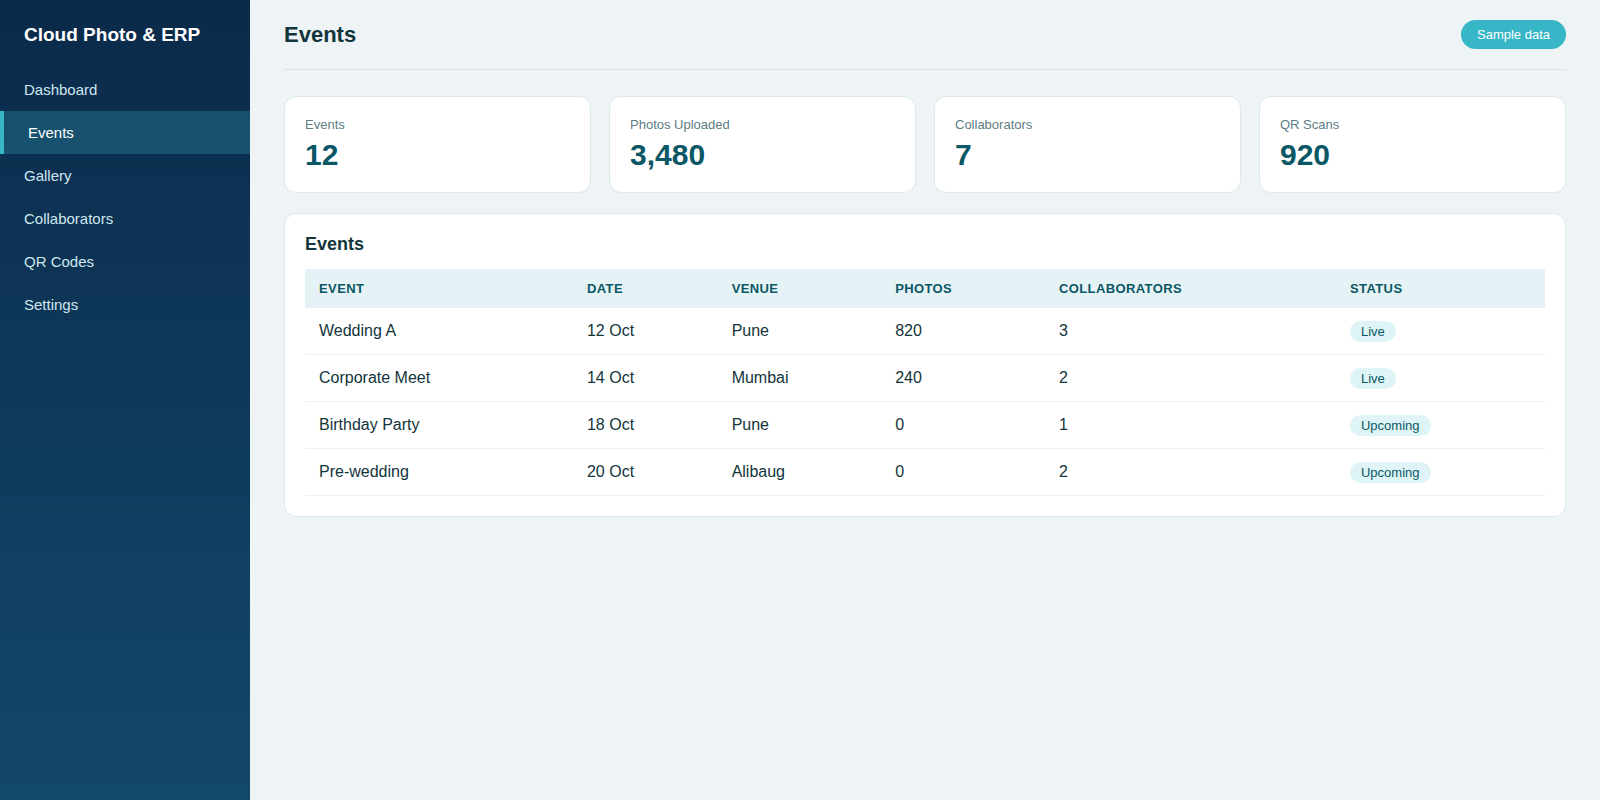The height and width of the screenshot is (800, 1600).
Task: Click the Live badge for Wedding A
Action: (x=1372, y=332)
